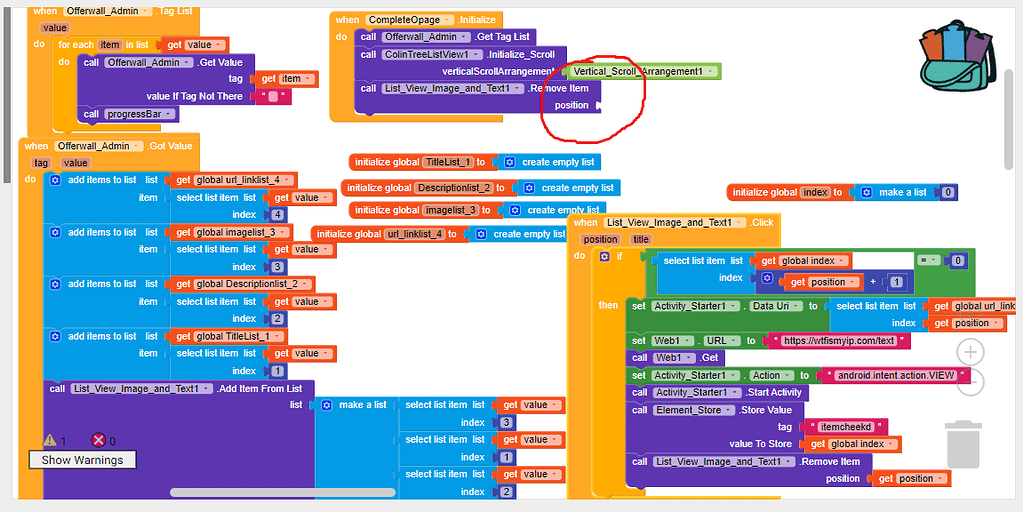Click the red error X icon

point(98,440)
